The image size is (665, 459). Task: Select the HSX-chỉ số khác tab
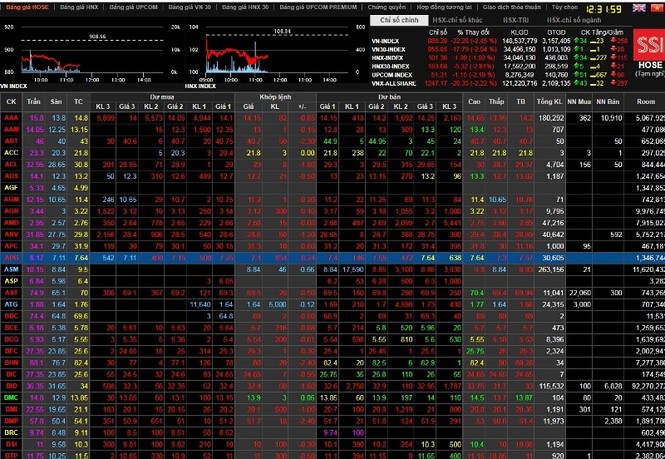tap(457, 20)
